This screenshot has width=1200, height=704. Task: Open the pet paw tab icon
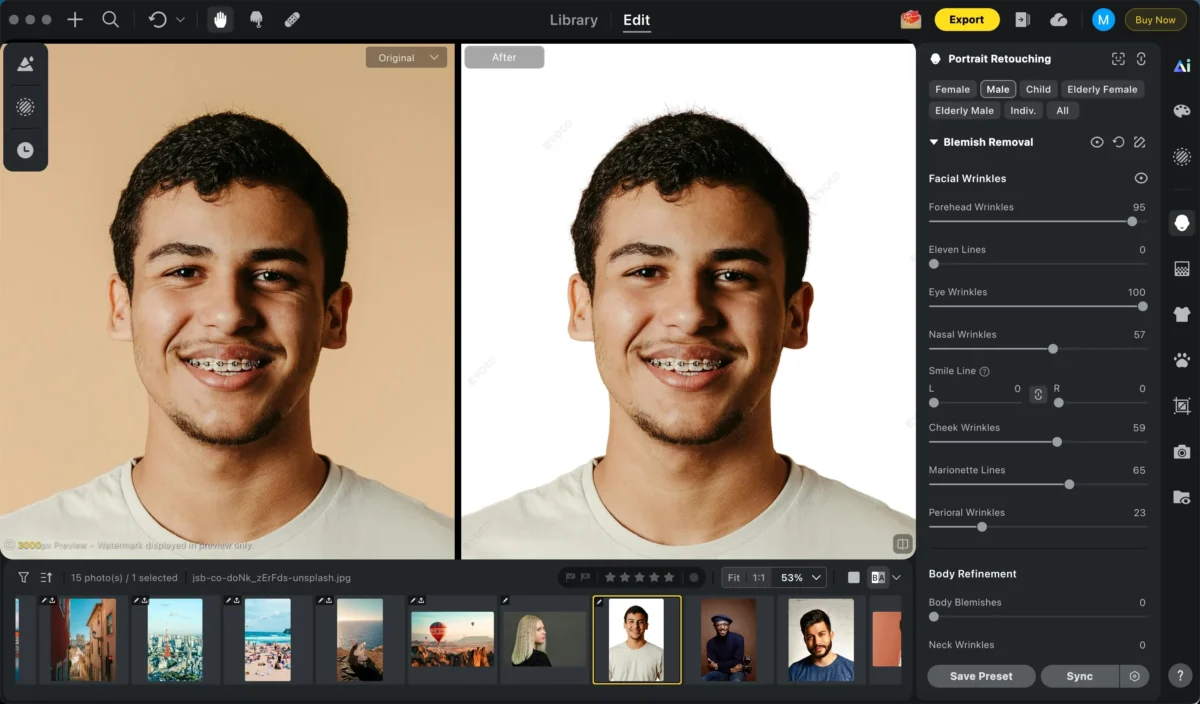point(1182,360)
